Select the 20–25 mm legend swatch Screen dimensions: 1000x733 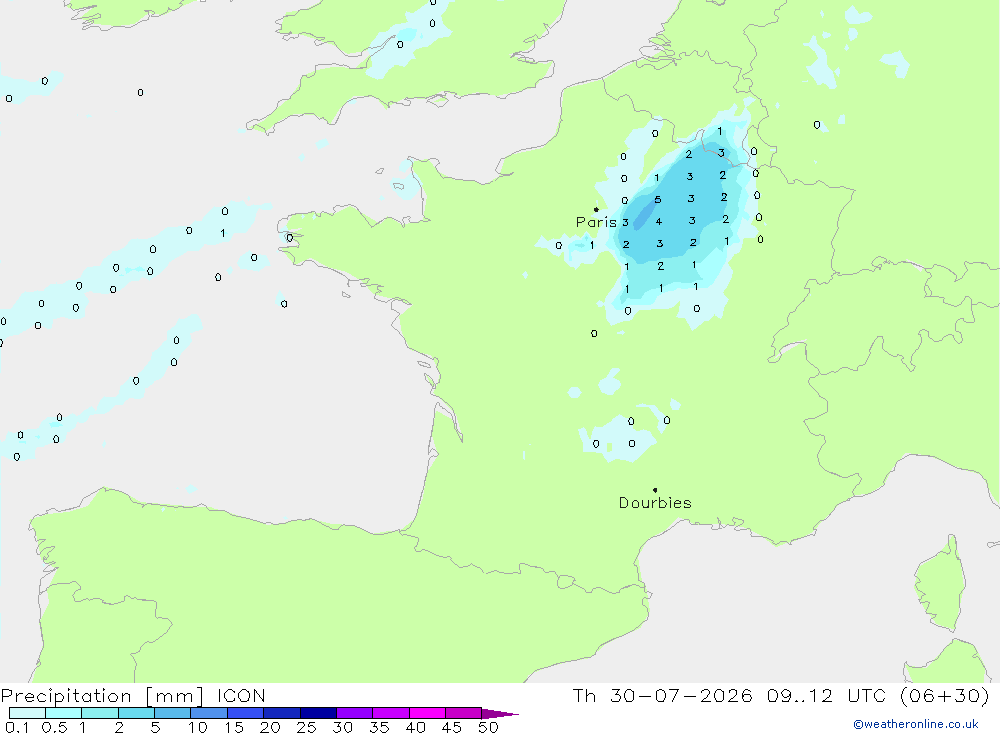coord(282,713)
